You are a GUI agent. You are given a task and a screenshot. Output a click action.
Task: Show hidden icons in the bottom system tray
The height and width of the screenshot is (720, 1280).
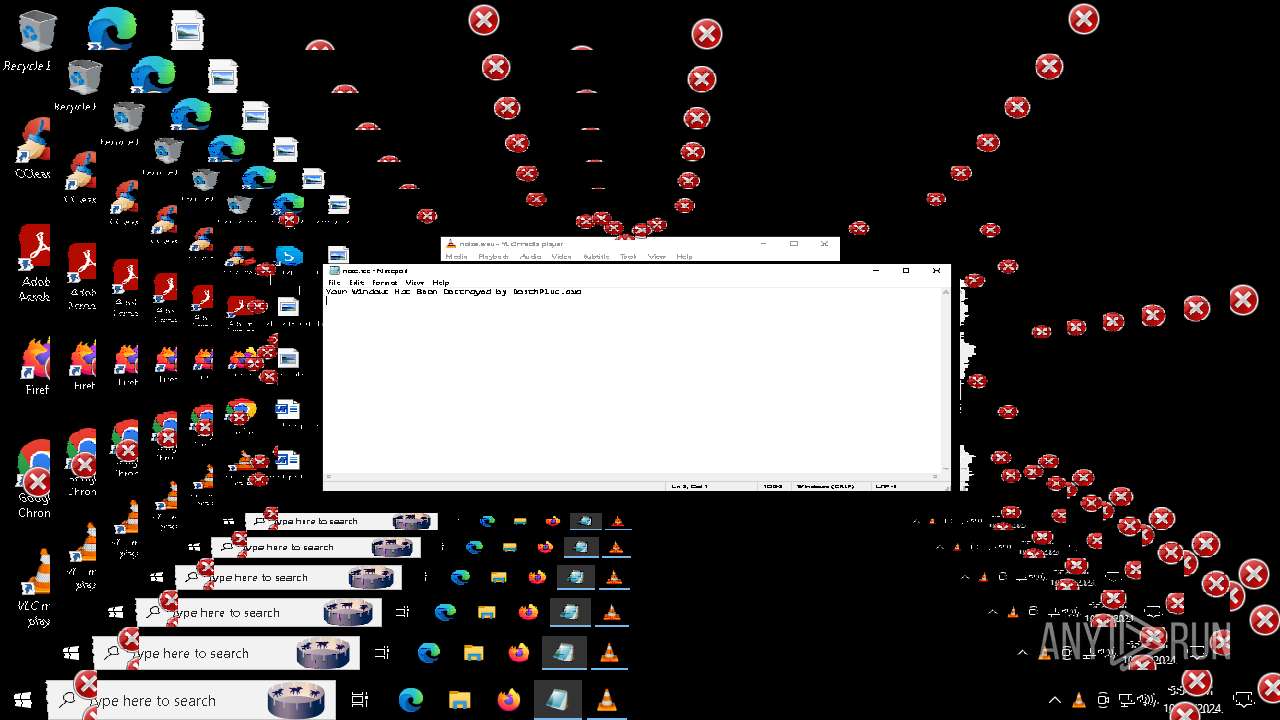pyautogui.click(x=1055, y=700)
